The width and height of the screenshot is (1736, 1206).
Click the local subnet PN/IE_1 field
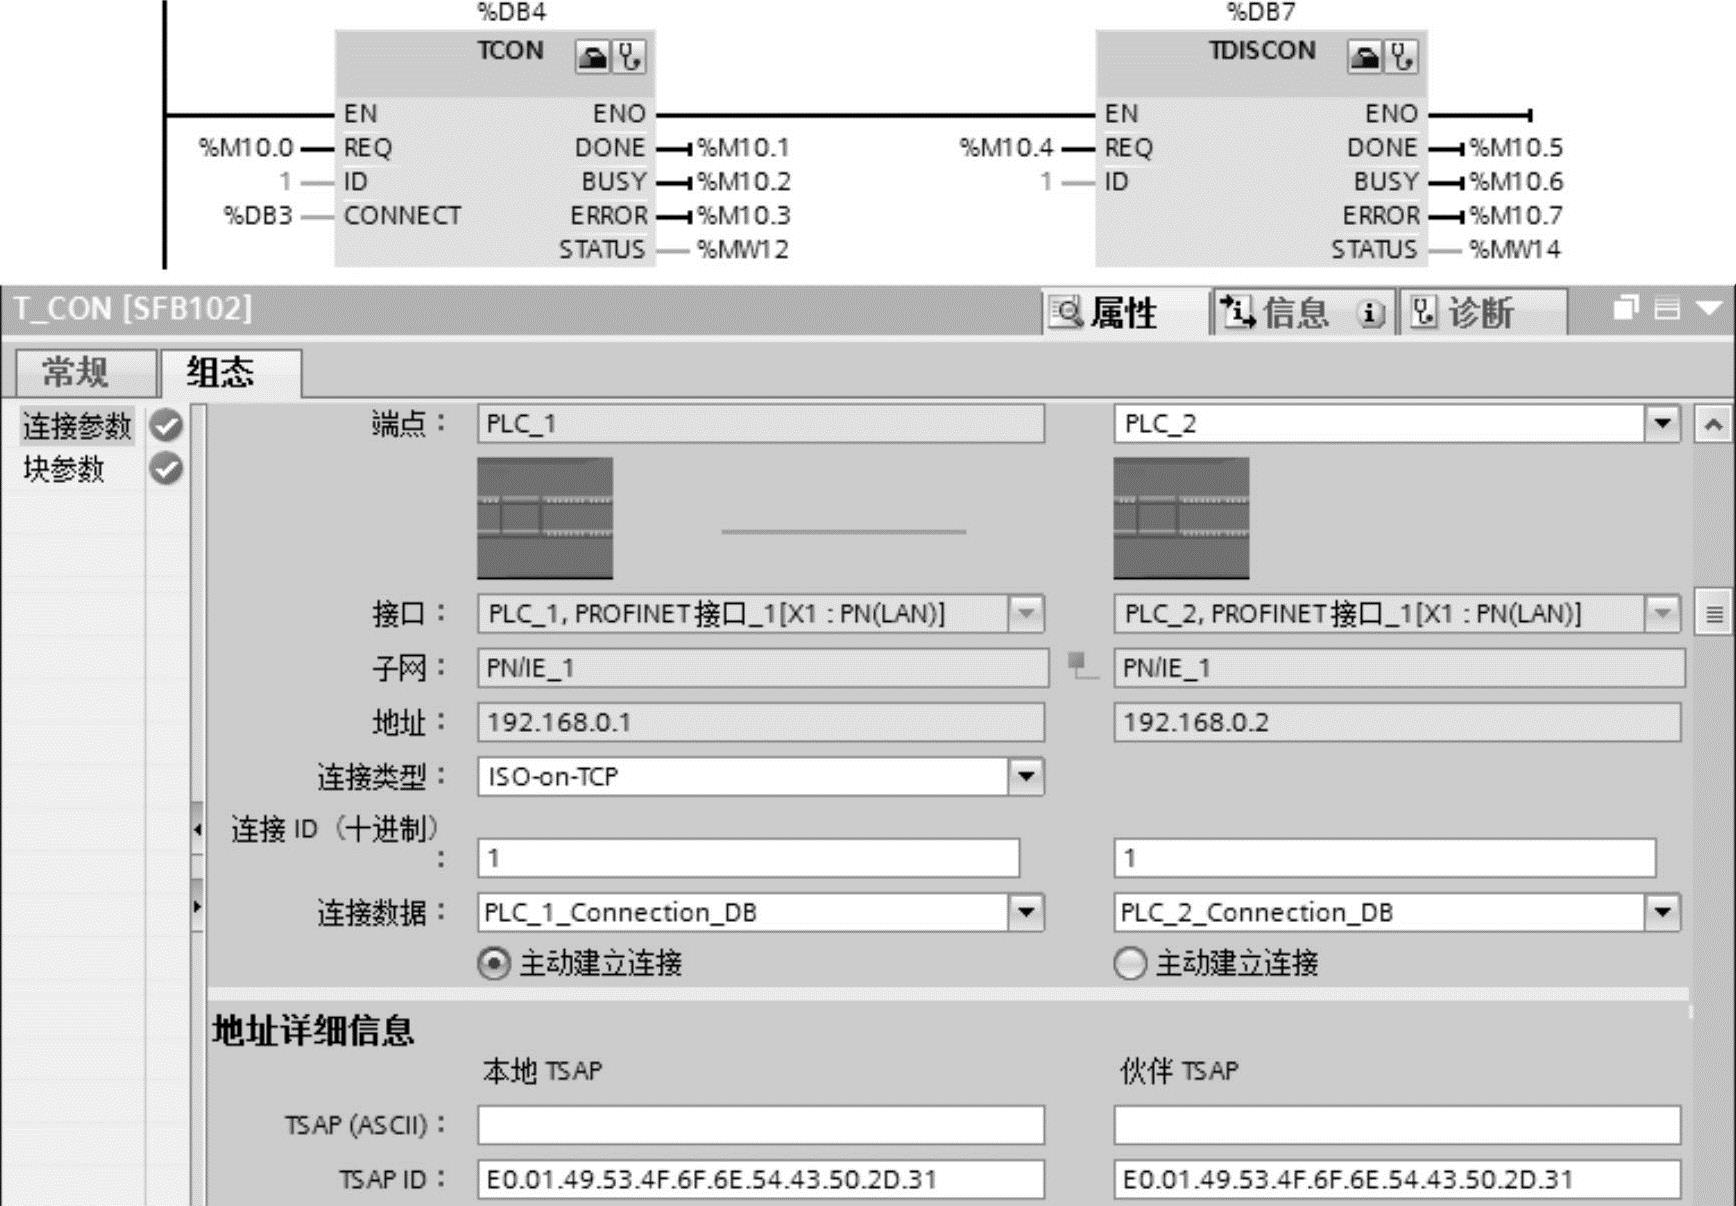click(x=763, y=668)
